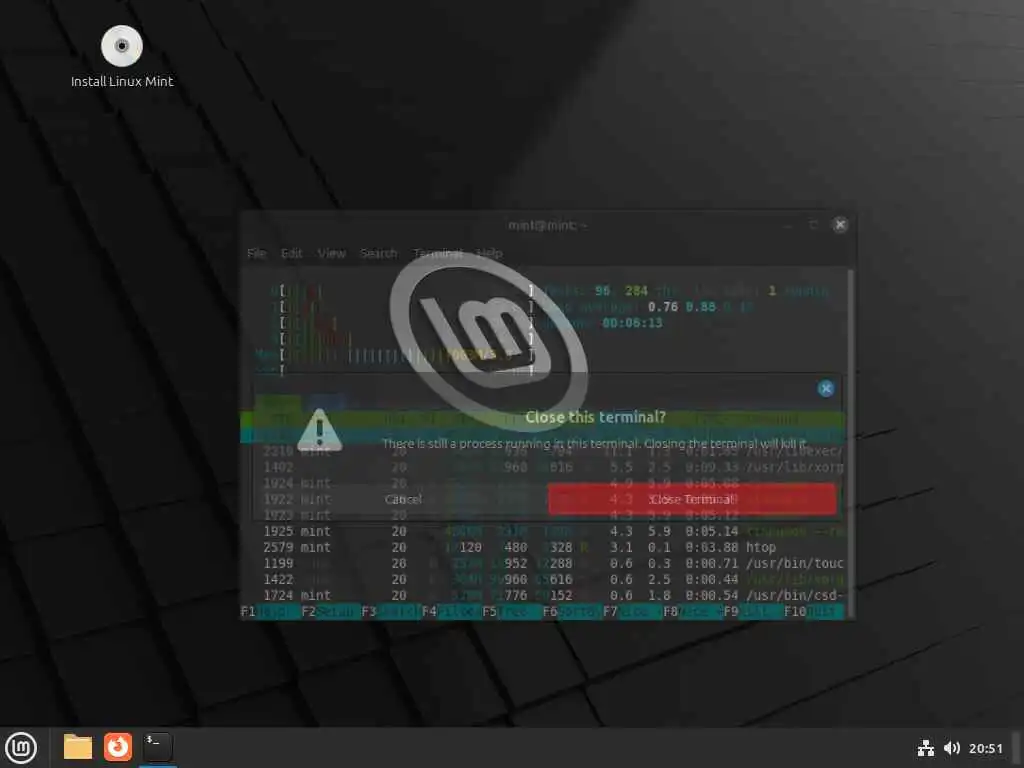Close the mint@mint terminal window
The width and height of the screenshot is (1024, 768).
840,225
